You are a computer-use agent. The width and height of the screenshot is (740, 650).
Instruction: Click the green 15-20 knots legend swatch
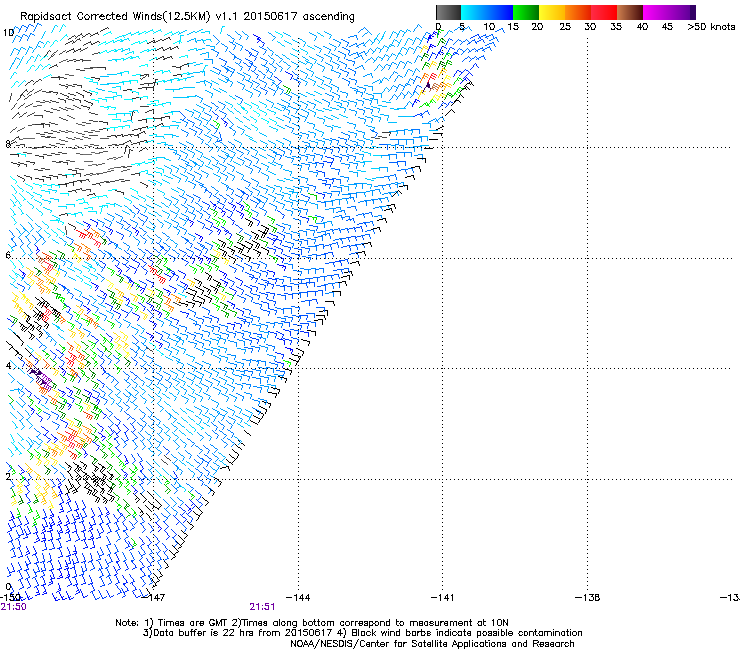point(526,12)
